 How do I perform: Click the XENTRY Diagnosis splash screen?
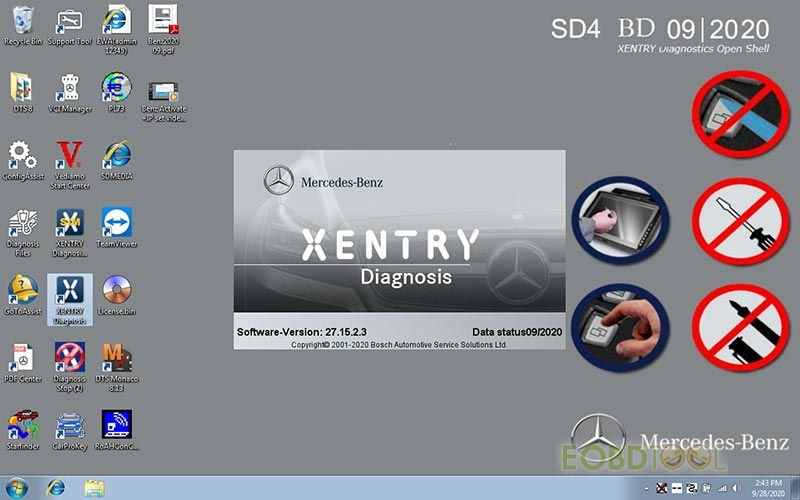(x=399, y=249)
